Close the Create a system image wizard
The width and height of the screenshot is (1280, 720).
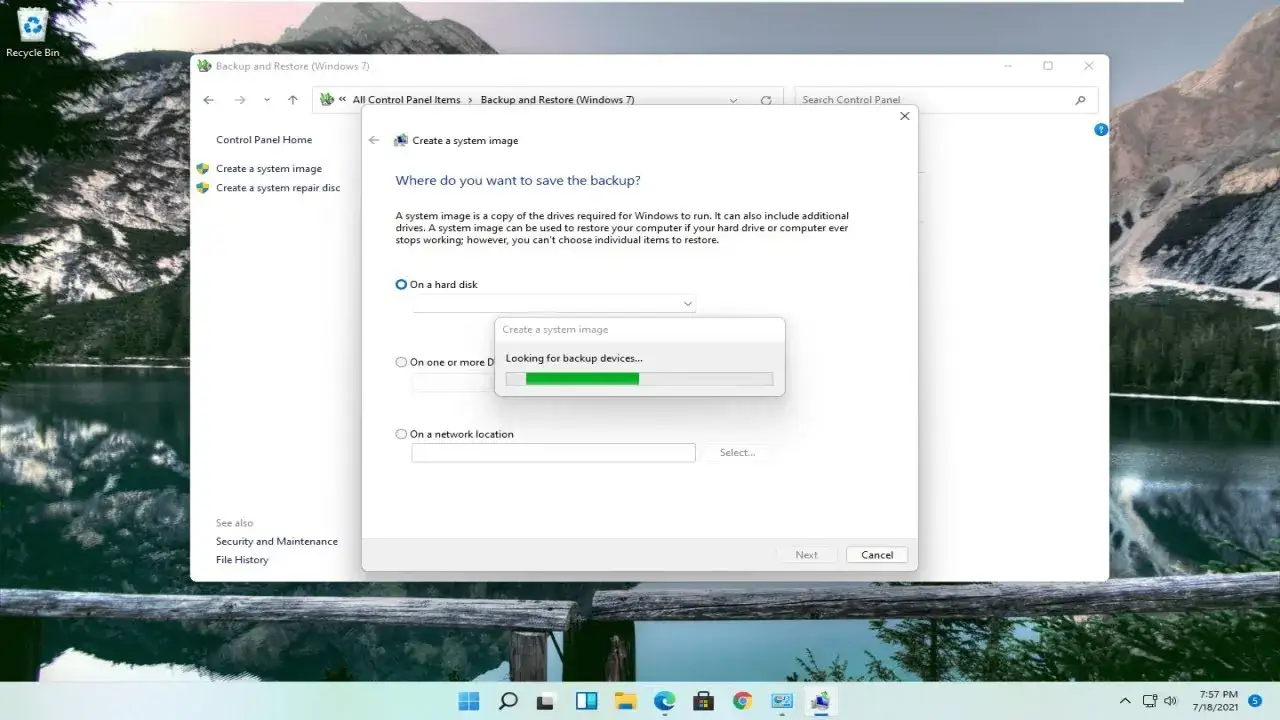905,116
